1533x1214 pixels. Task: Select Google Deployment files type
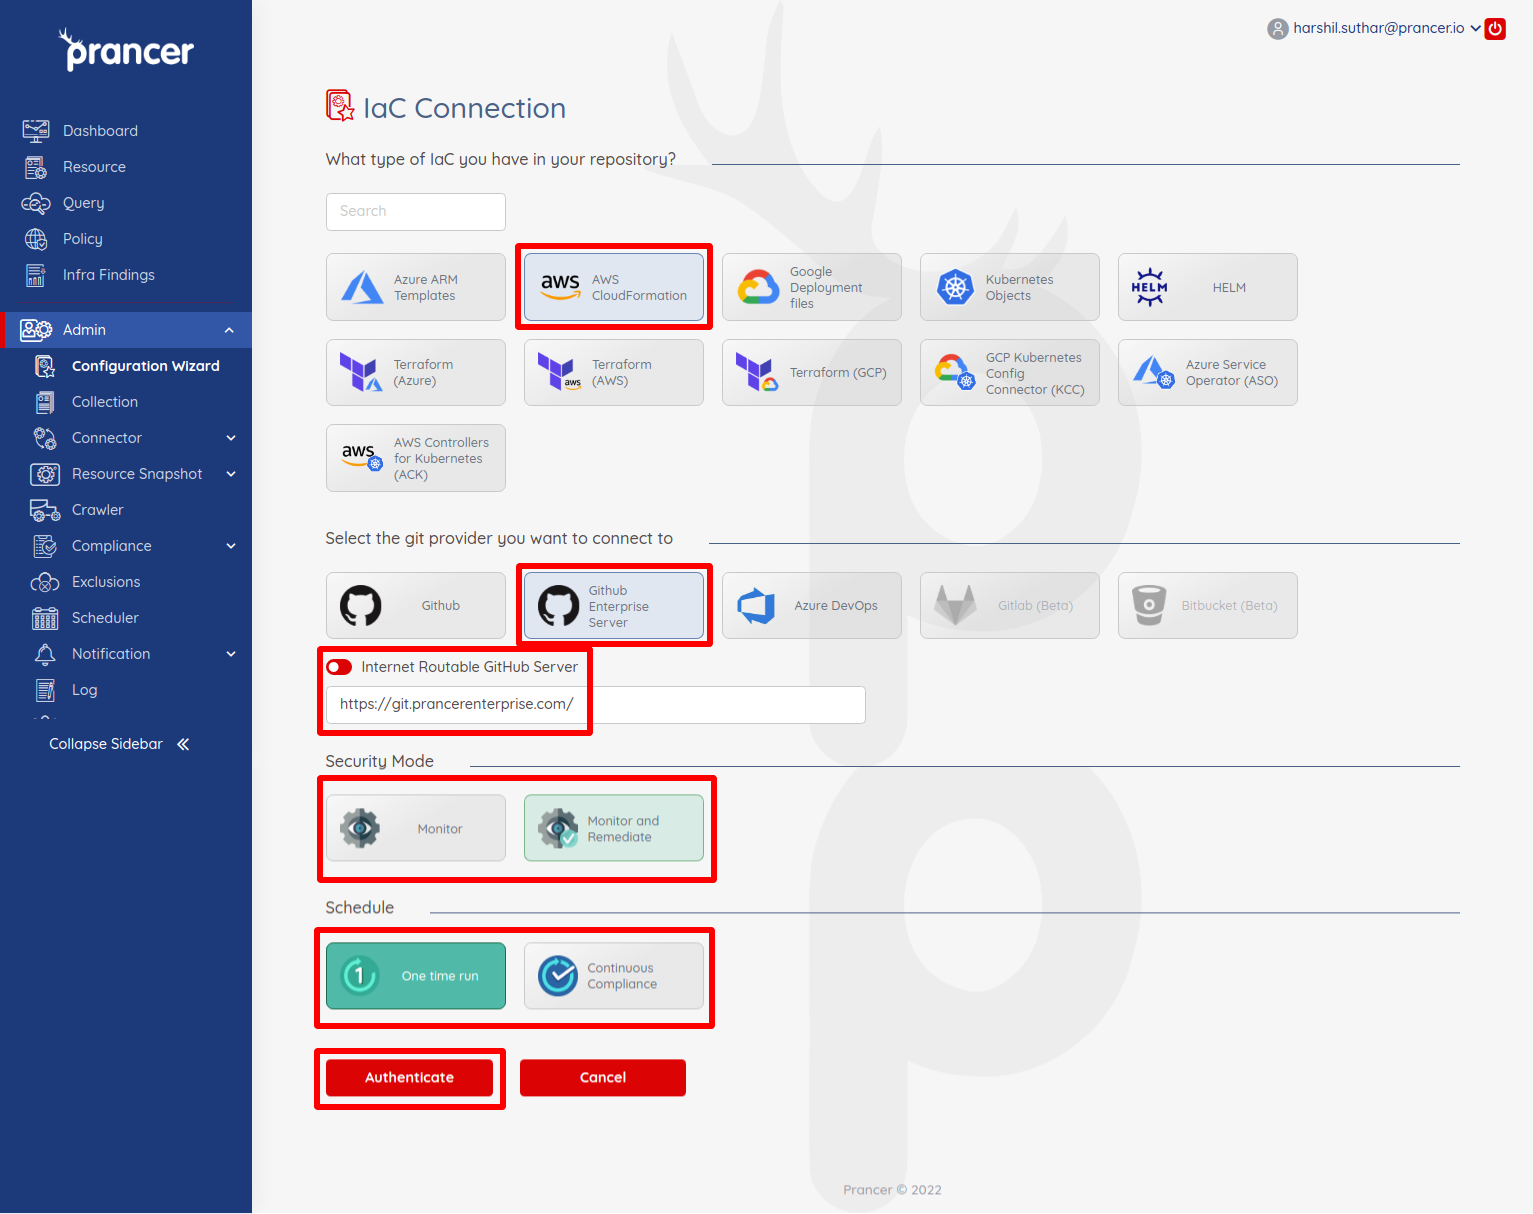point(812,287)
